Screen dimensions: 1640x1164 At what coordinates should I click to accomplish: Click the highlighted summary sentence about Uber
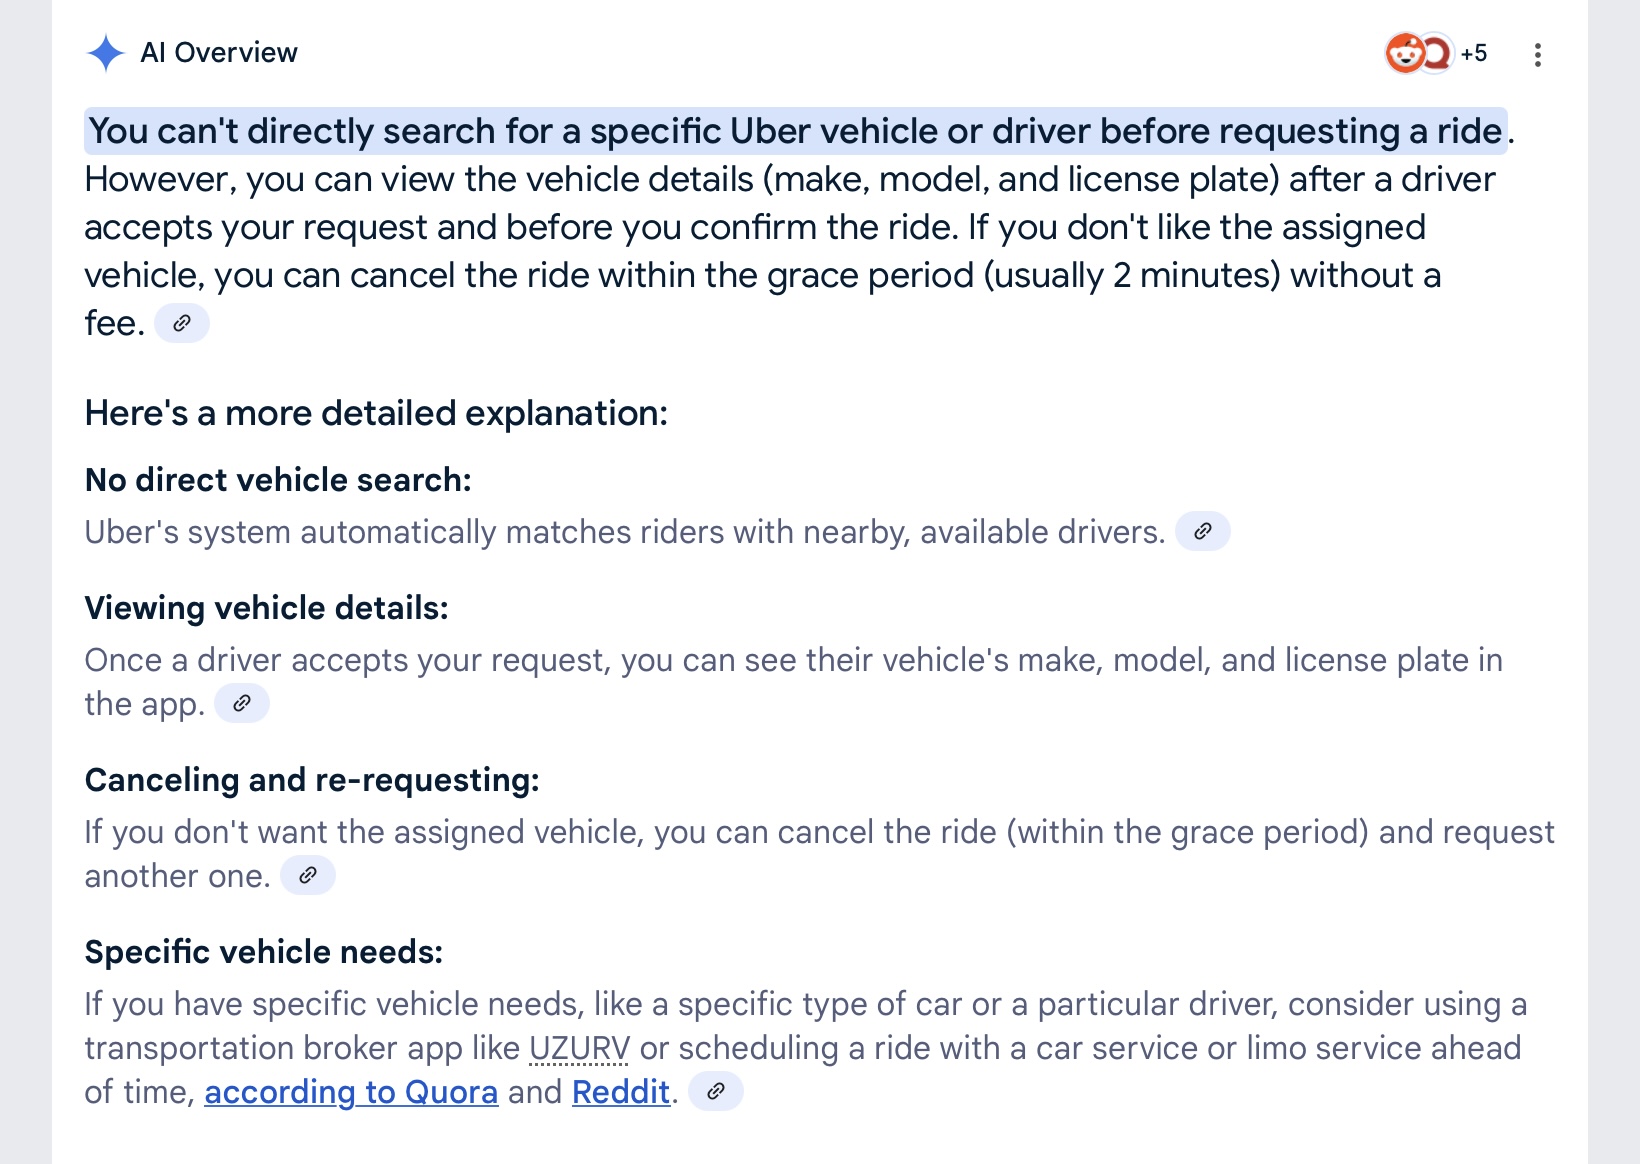[796, 131]
